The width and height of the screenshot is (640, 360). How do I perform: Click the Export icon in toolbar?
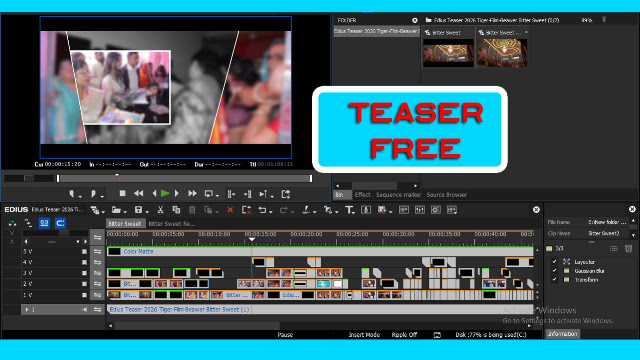(382, 210)
